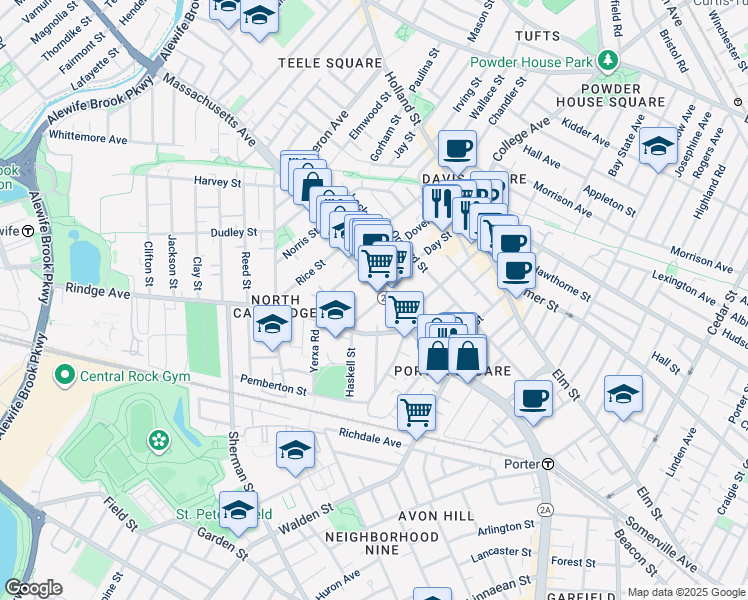Image resolution: width=748 pixels, height=600 pixels.
Task: Click the Lexington Ave street label
Action: (x=684, y=287)
